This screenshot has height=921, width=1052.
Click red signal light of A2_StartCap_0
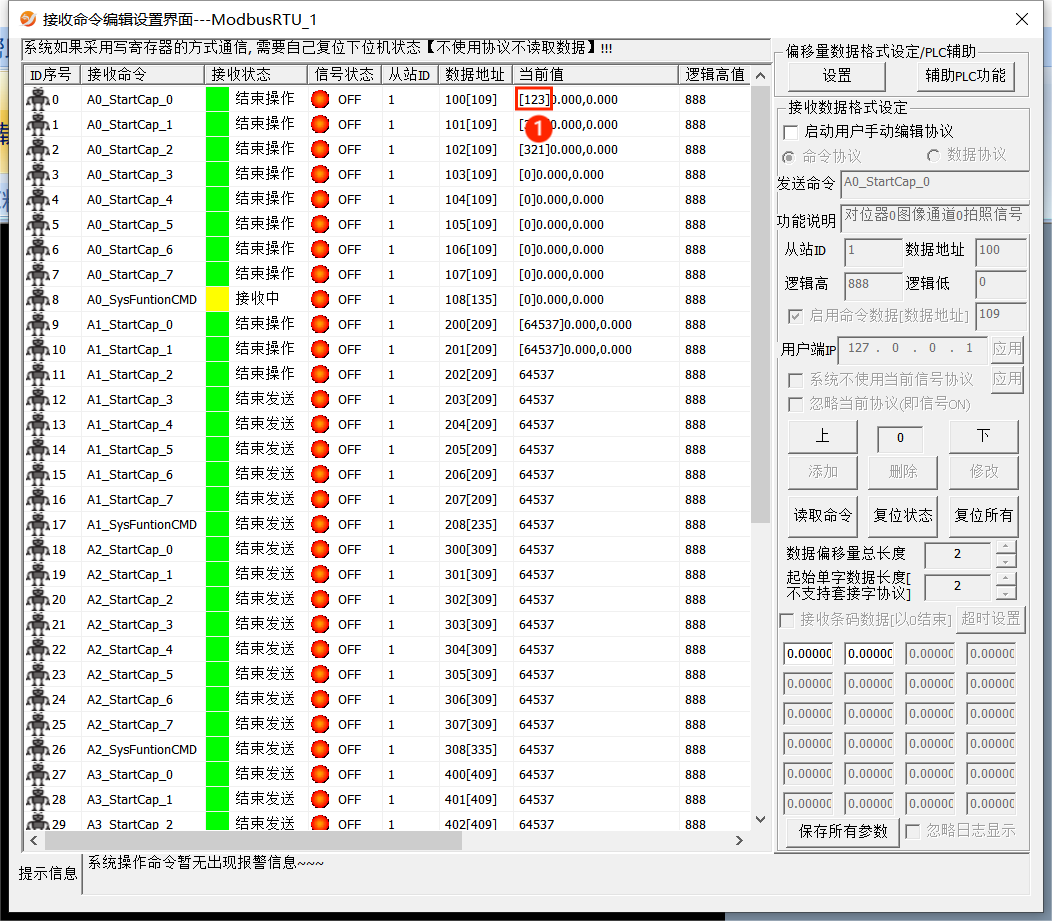click(x=320, y=549)
